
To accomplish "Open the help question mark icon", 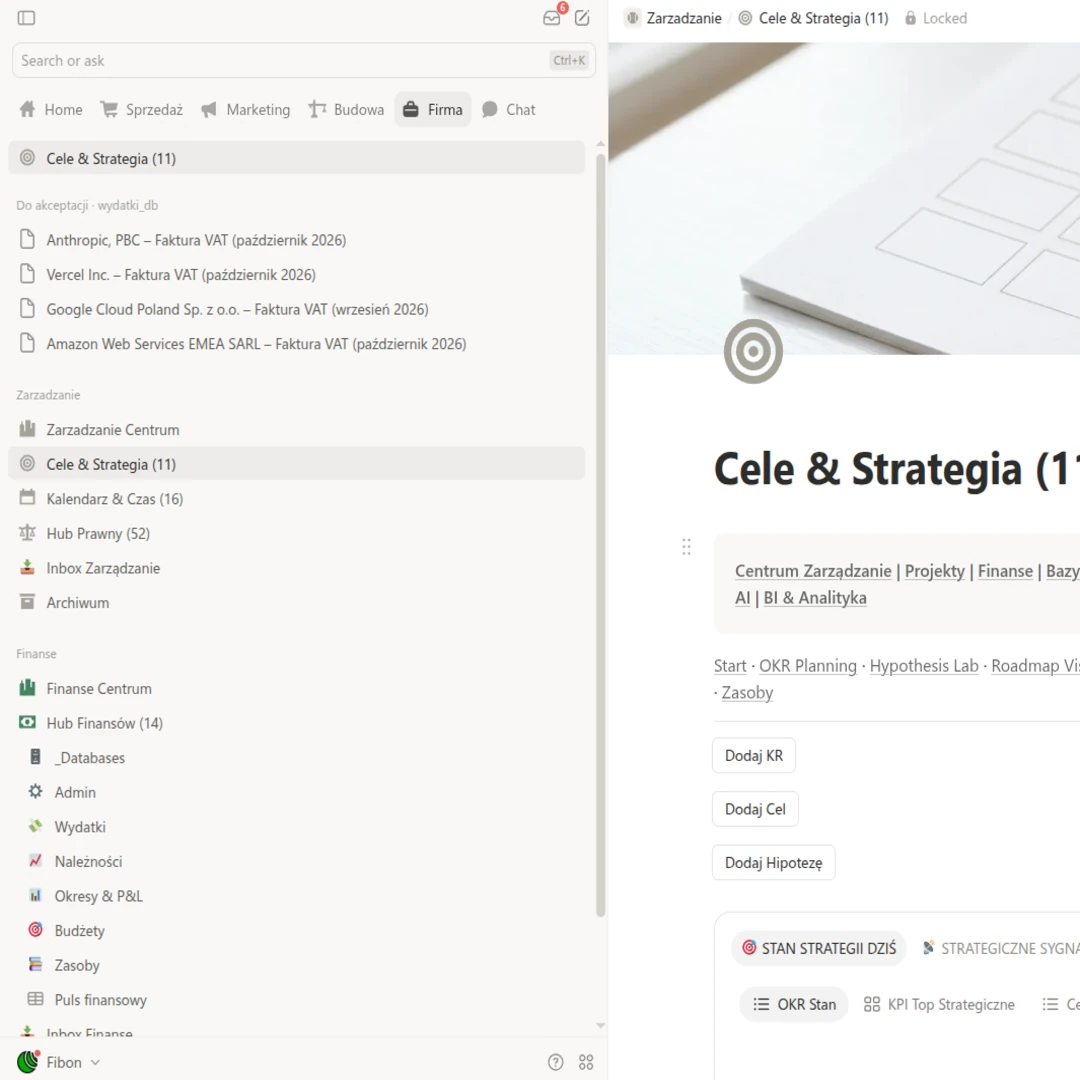I will (555, 1062).
